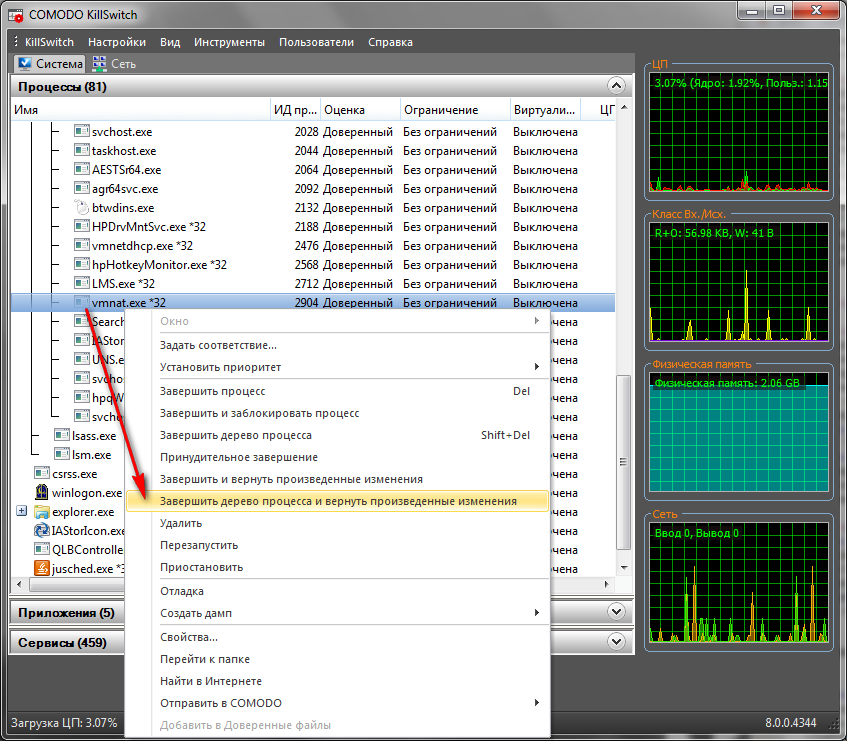
Task: Choose Приостановить in context menu
Action: [338, 567]
